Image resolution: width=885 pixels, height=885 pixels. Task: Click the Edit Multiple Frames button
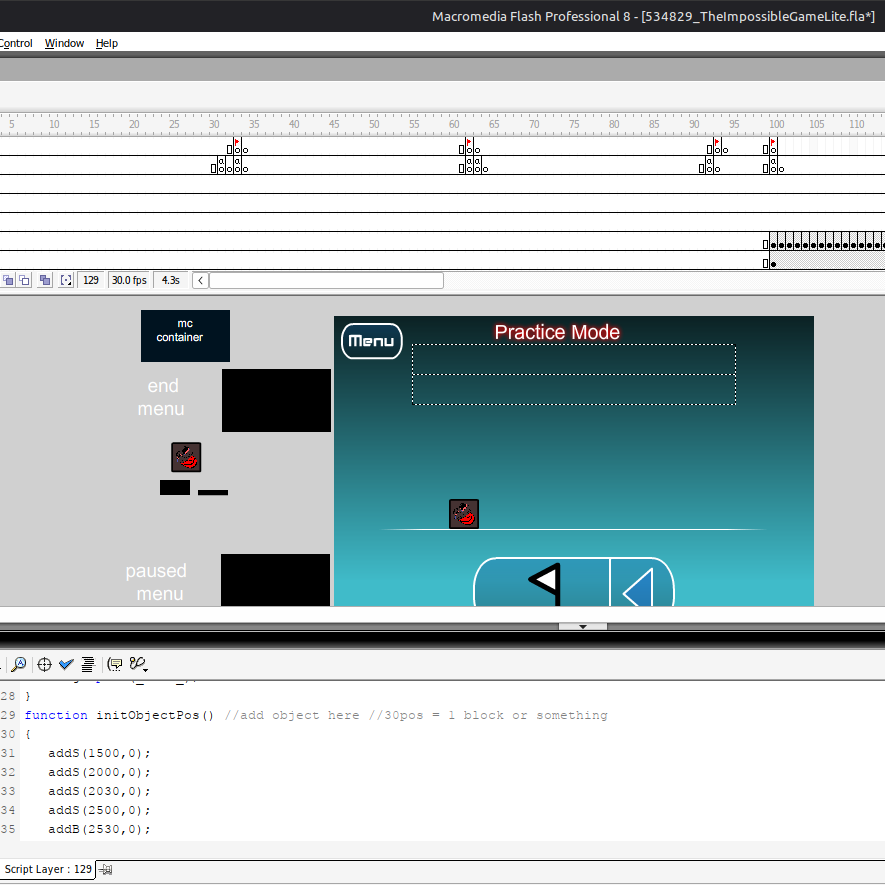point(45,281)
